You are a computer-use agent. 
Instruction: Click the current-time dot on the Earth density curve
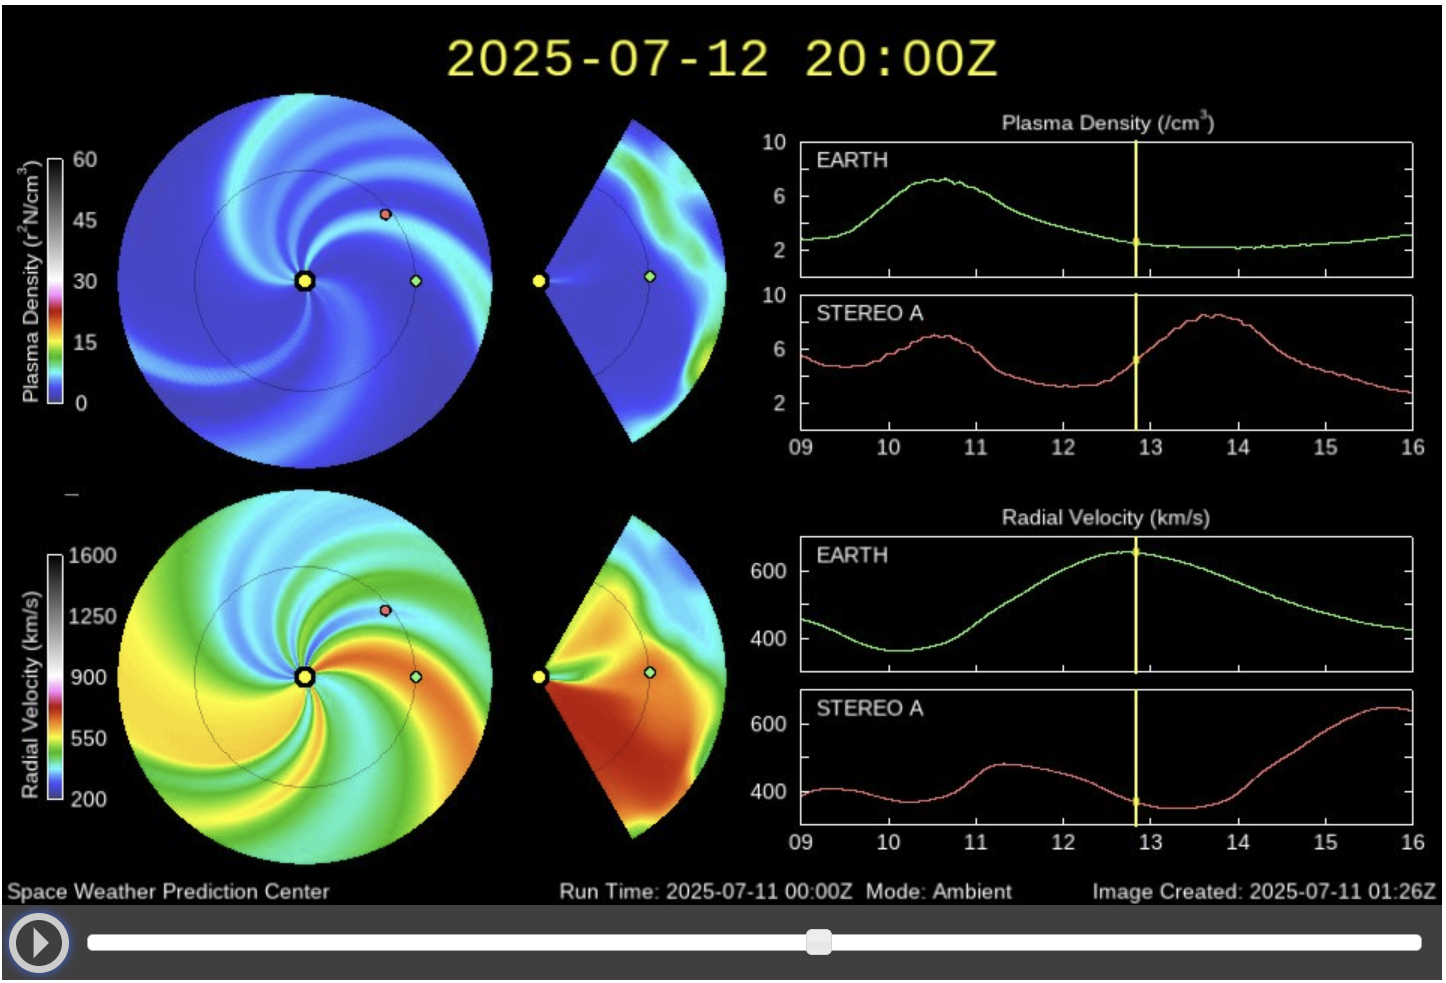click(x=1136, y=242)
